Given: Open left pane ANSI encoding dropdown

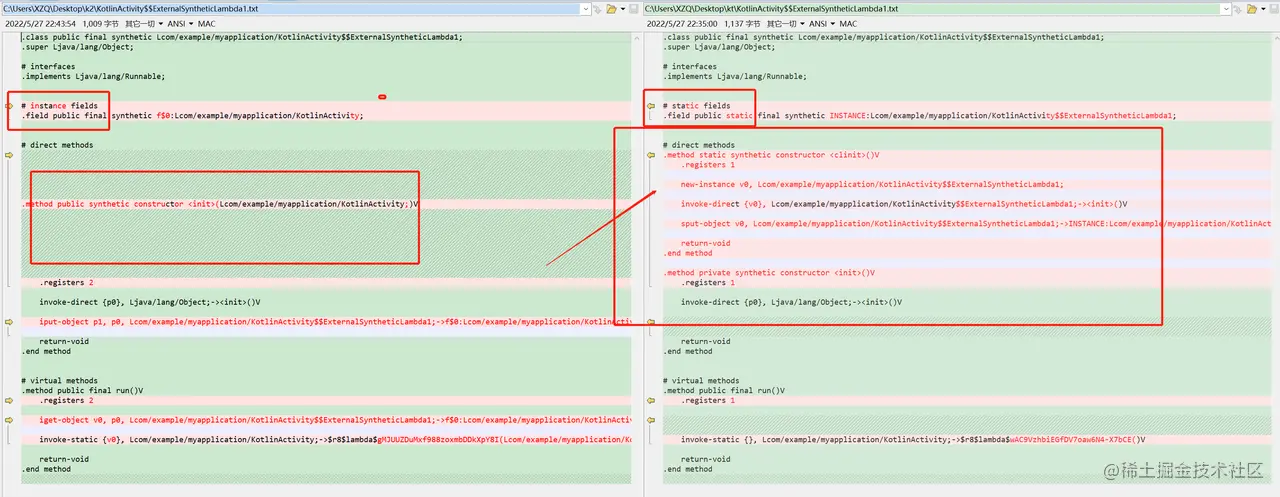Looking at the screenshot, I should [x=178, y=23].
